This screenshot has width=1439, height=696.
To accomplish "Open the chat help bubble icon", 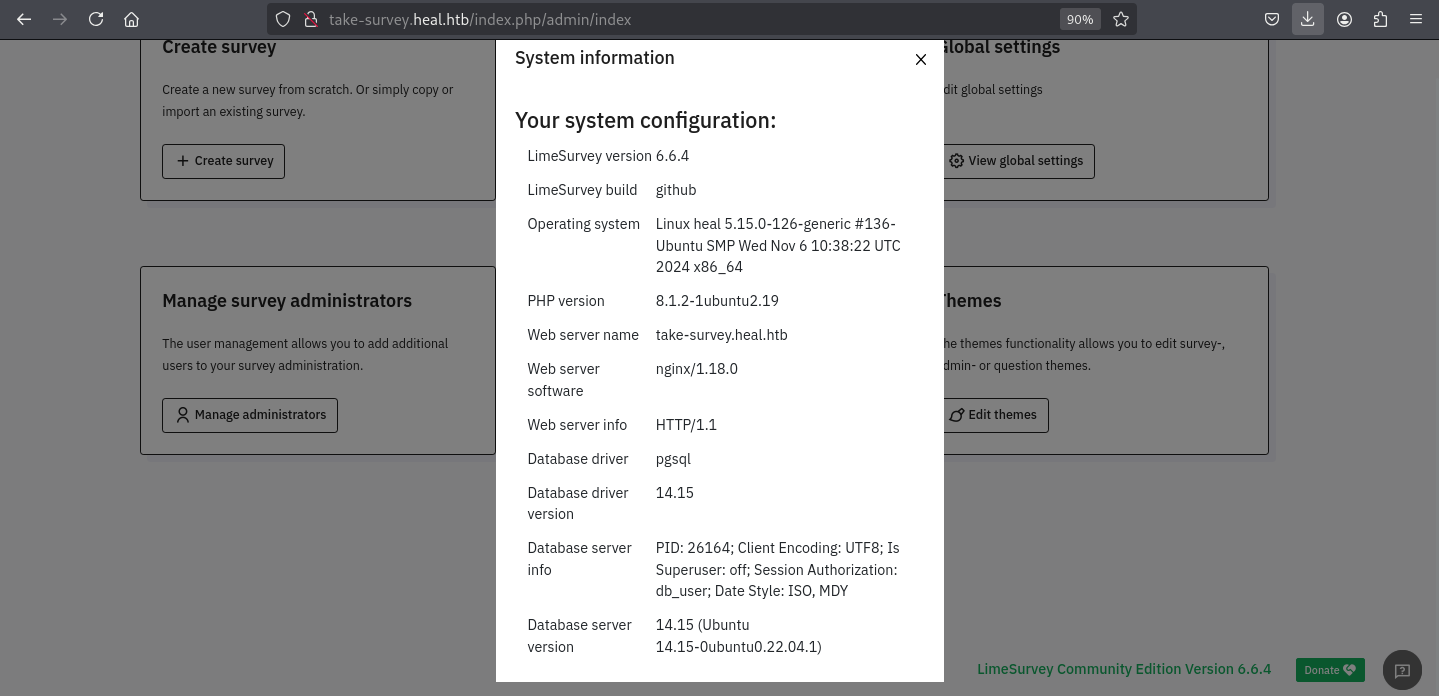I will (1402, 671).
